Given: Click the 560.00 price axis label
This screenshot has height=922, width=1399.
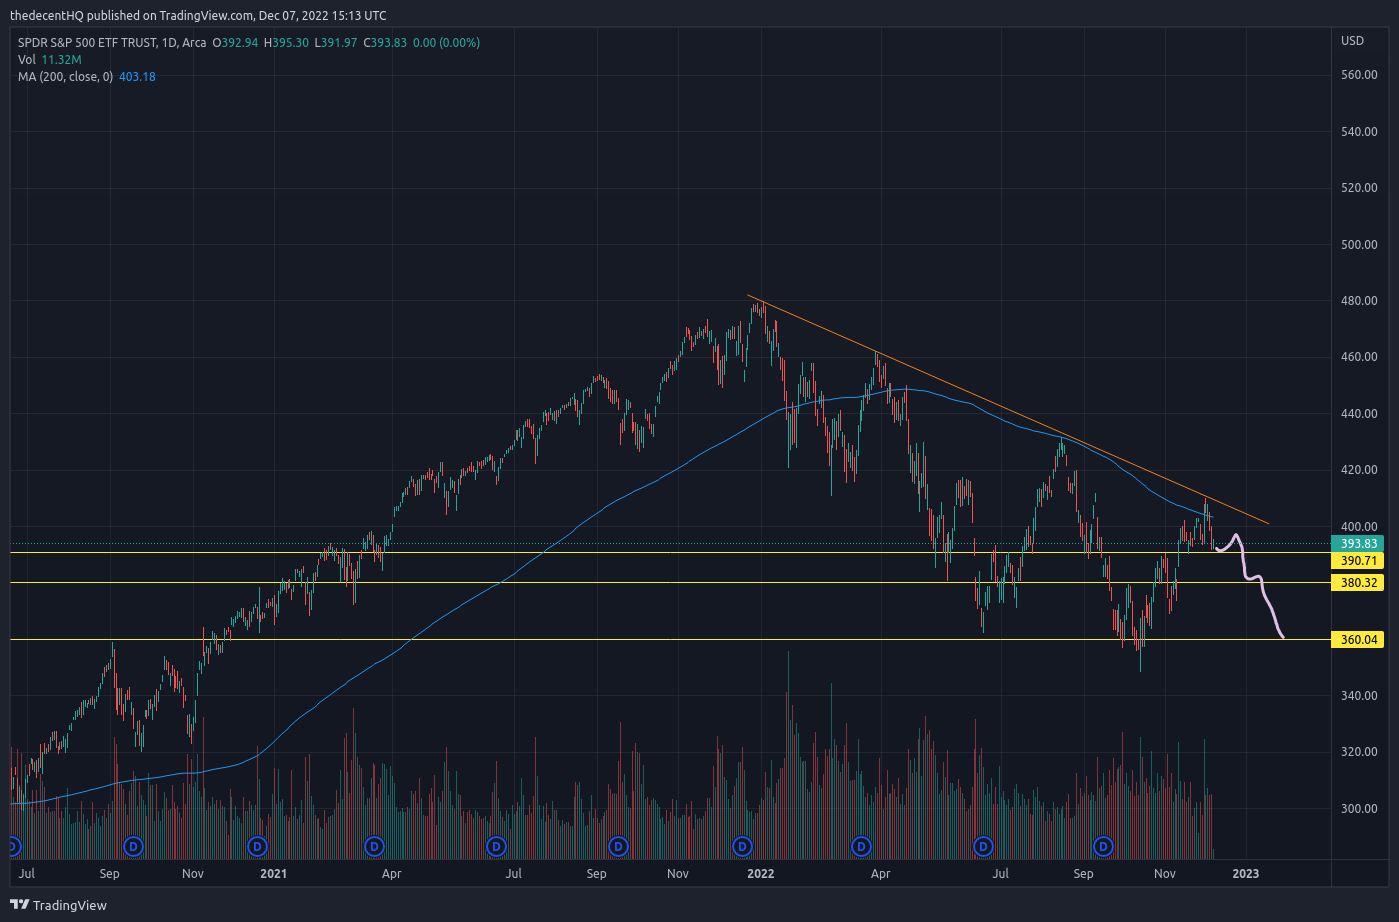Looking at the screenshot, I should (1359, 75).
